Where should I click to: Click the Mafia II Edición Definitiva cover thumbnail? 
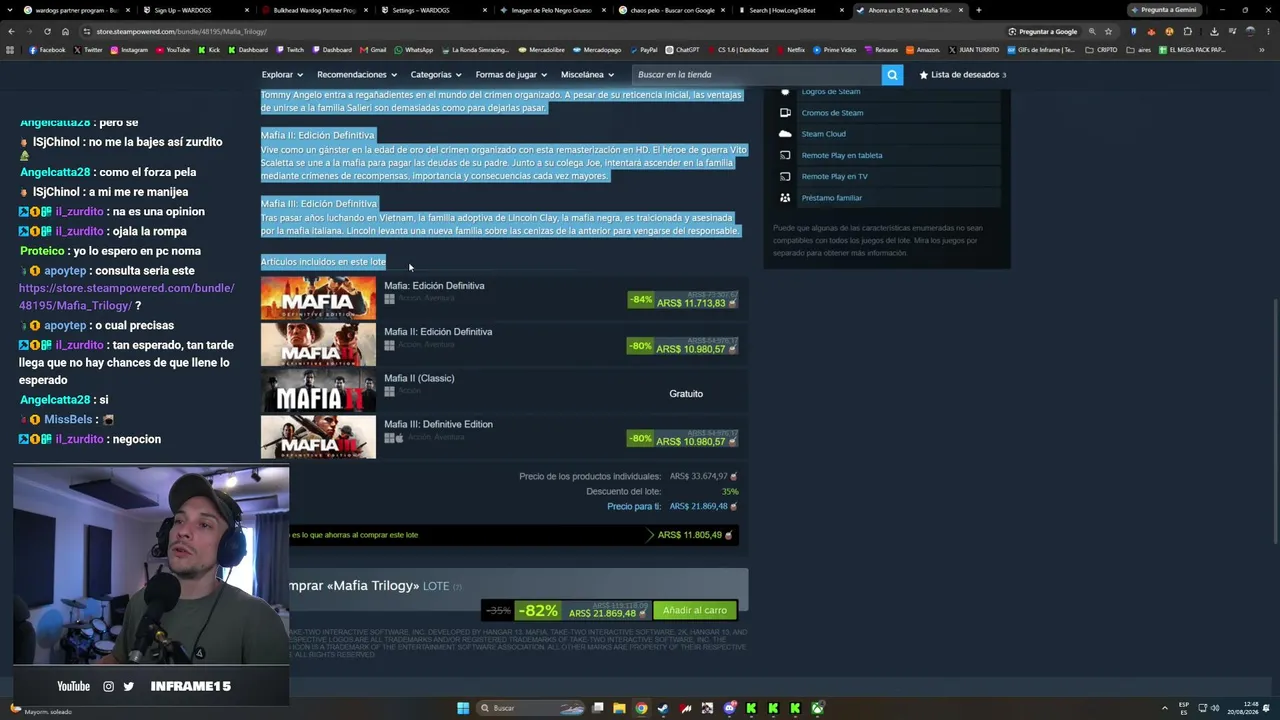(318, 344)
